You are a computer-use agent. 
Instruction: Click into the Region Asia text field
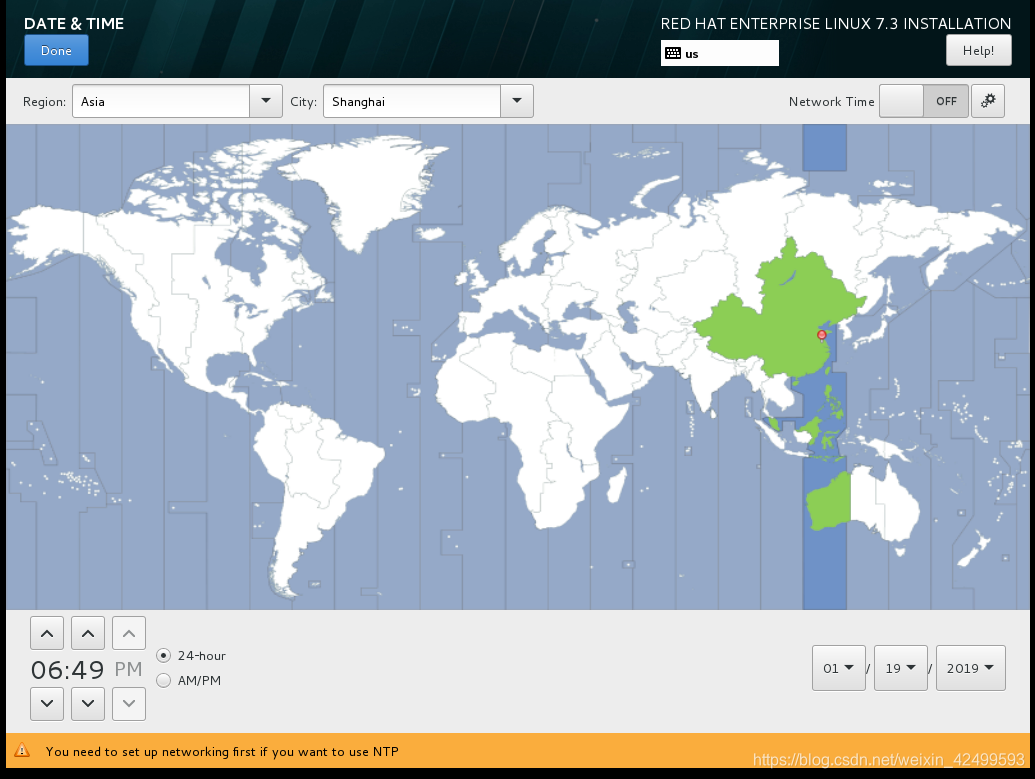(161, 101)
